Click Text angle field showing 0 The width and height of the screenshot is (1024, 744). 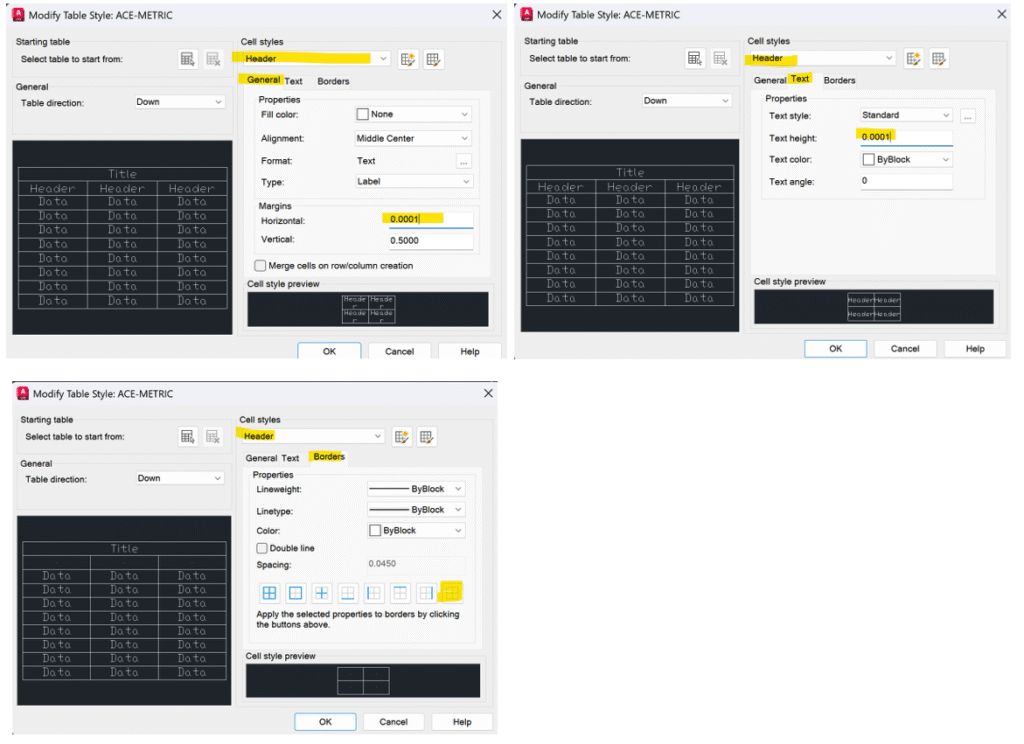pyautogui.click(x=906, y=182)
